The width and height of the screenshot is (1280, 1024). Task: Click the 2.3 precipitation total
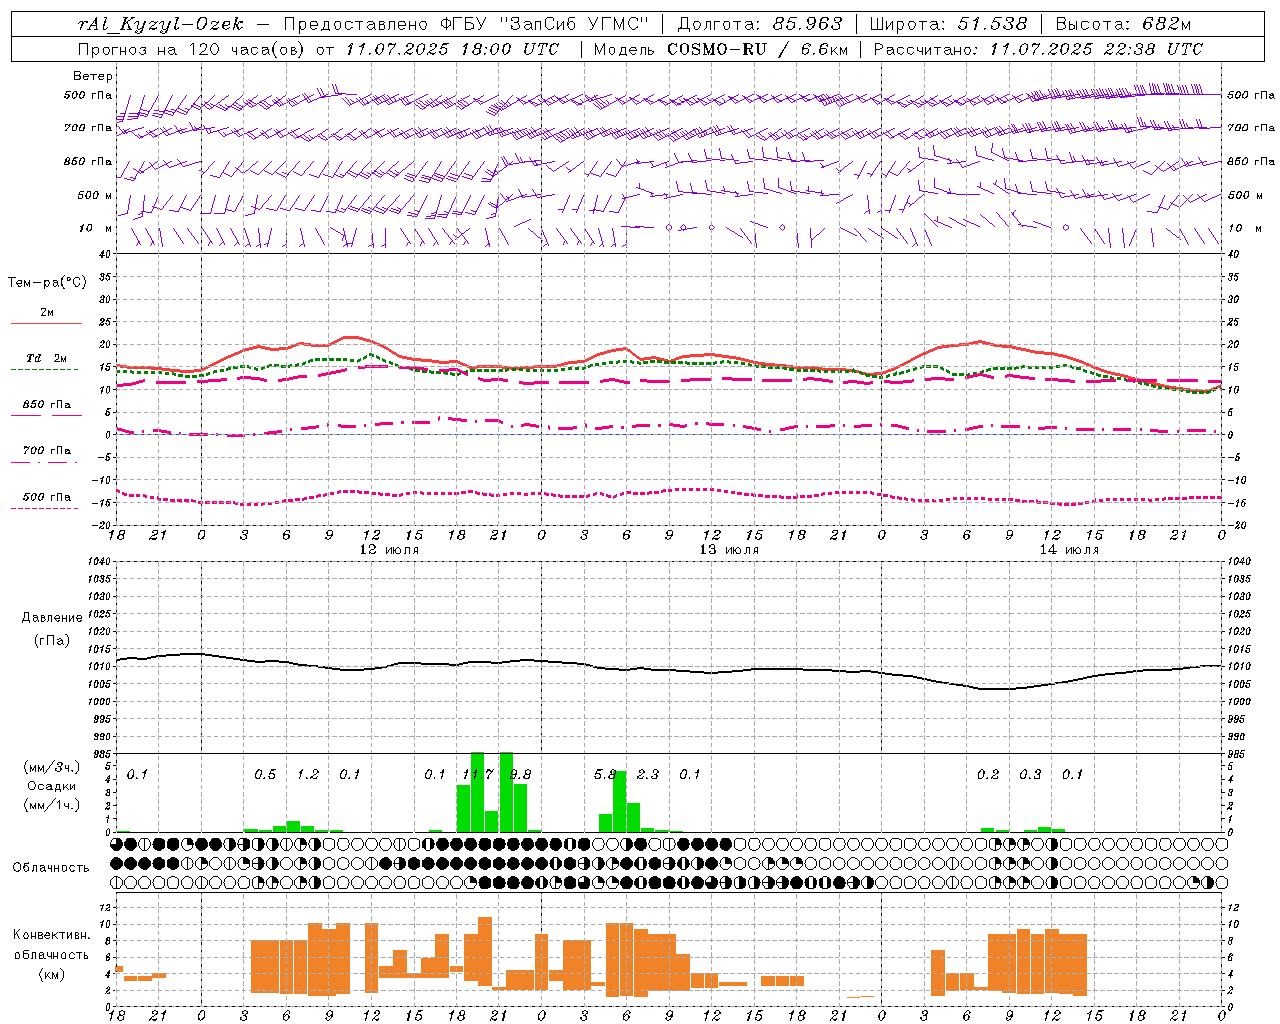coord(648,774)
